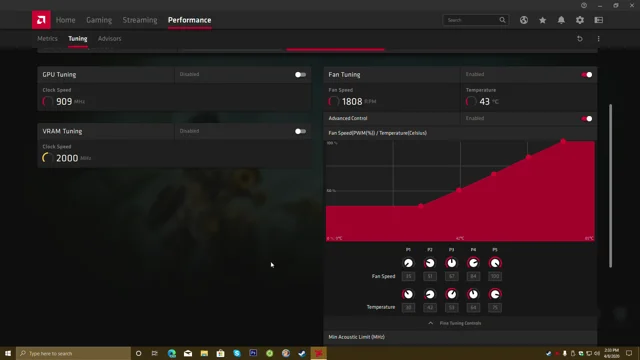Click P2 Fan Speed value box 51
Image resolution: width=640 pixels, height=360 pixels.
click(x=430, y=276)
